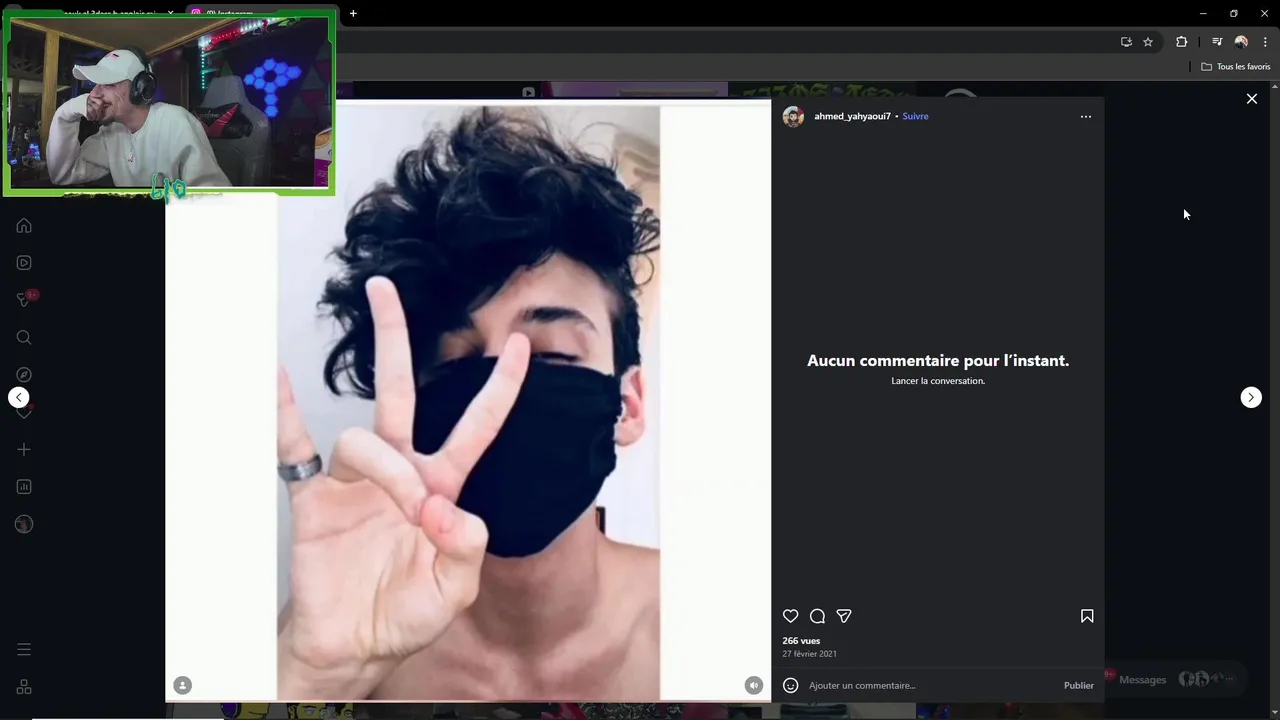The height and width of the screenshot is (720, 1280).
Task: Go to the previous post arrow
Action: pos(18,397)
